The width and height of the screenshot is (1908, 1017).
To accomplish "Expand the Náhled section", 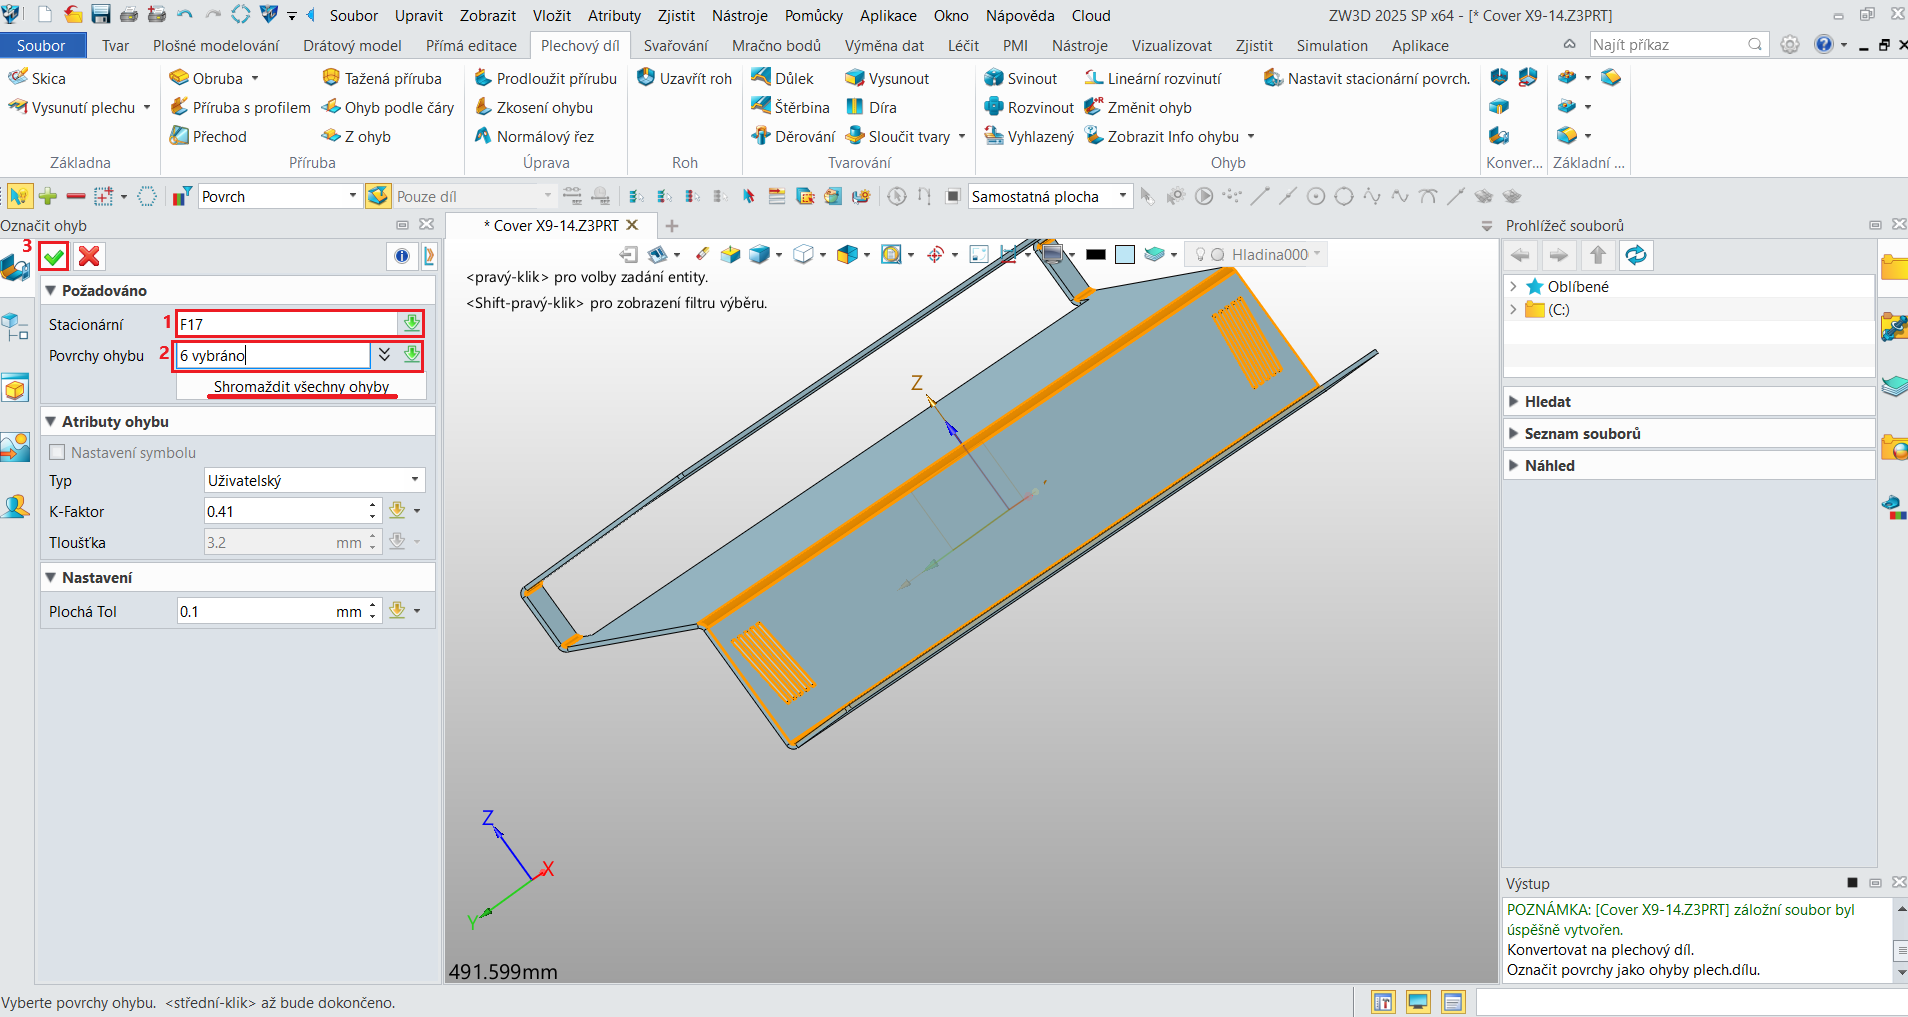I will pyautogui.click(x=1688, y=465).
